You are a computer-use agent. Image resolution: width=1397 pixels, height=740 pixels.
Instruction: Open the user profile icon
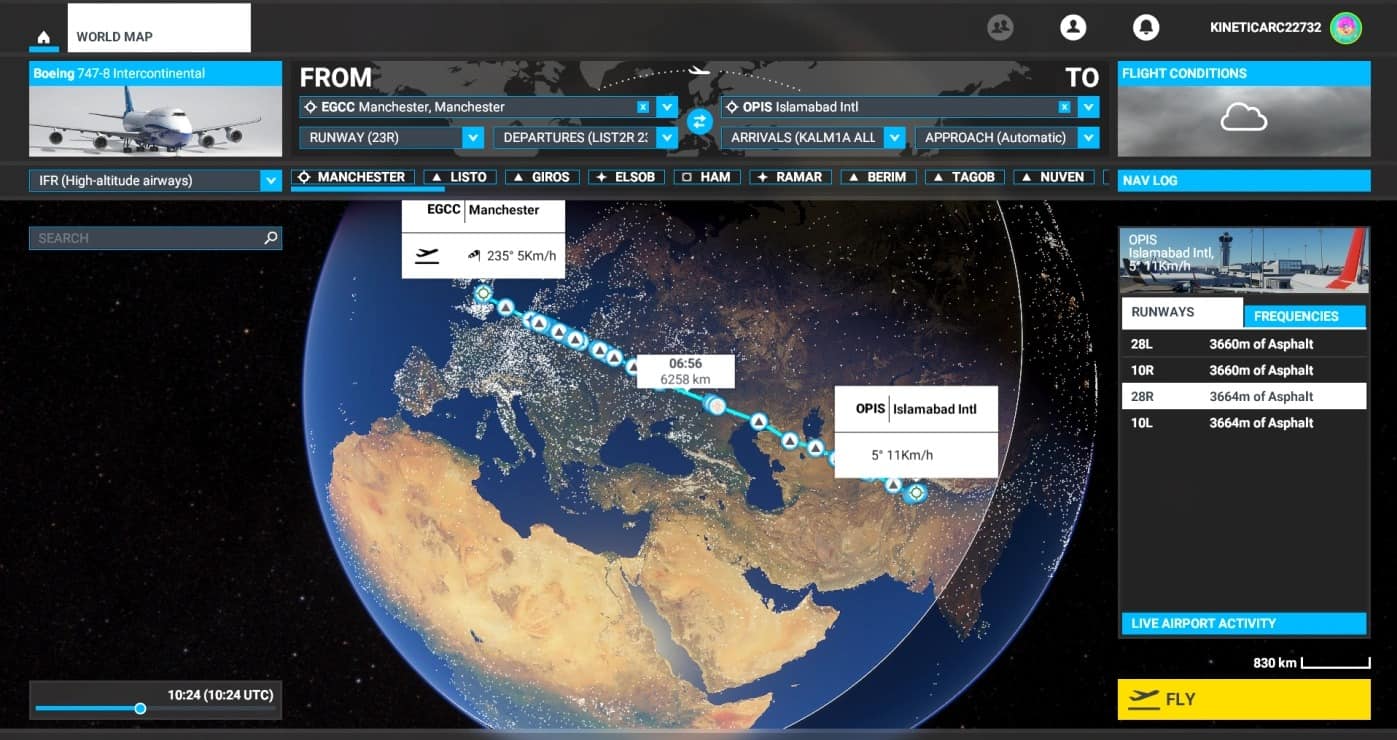coord(1073,28)
